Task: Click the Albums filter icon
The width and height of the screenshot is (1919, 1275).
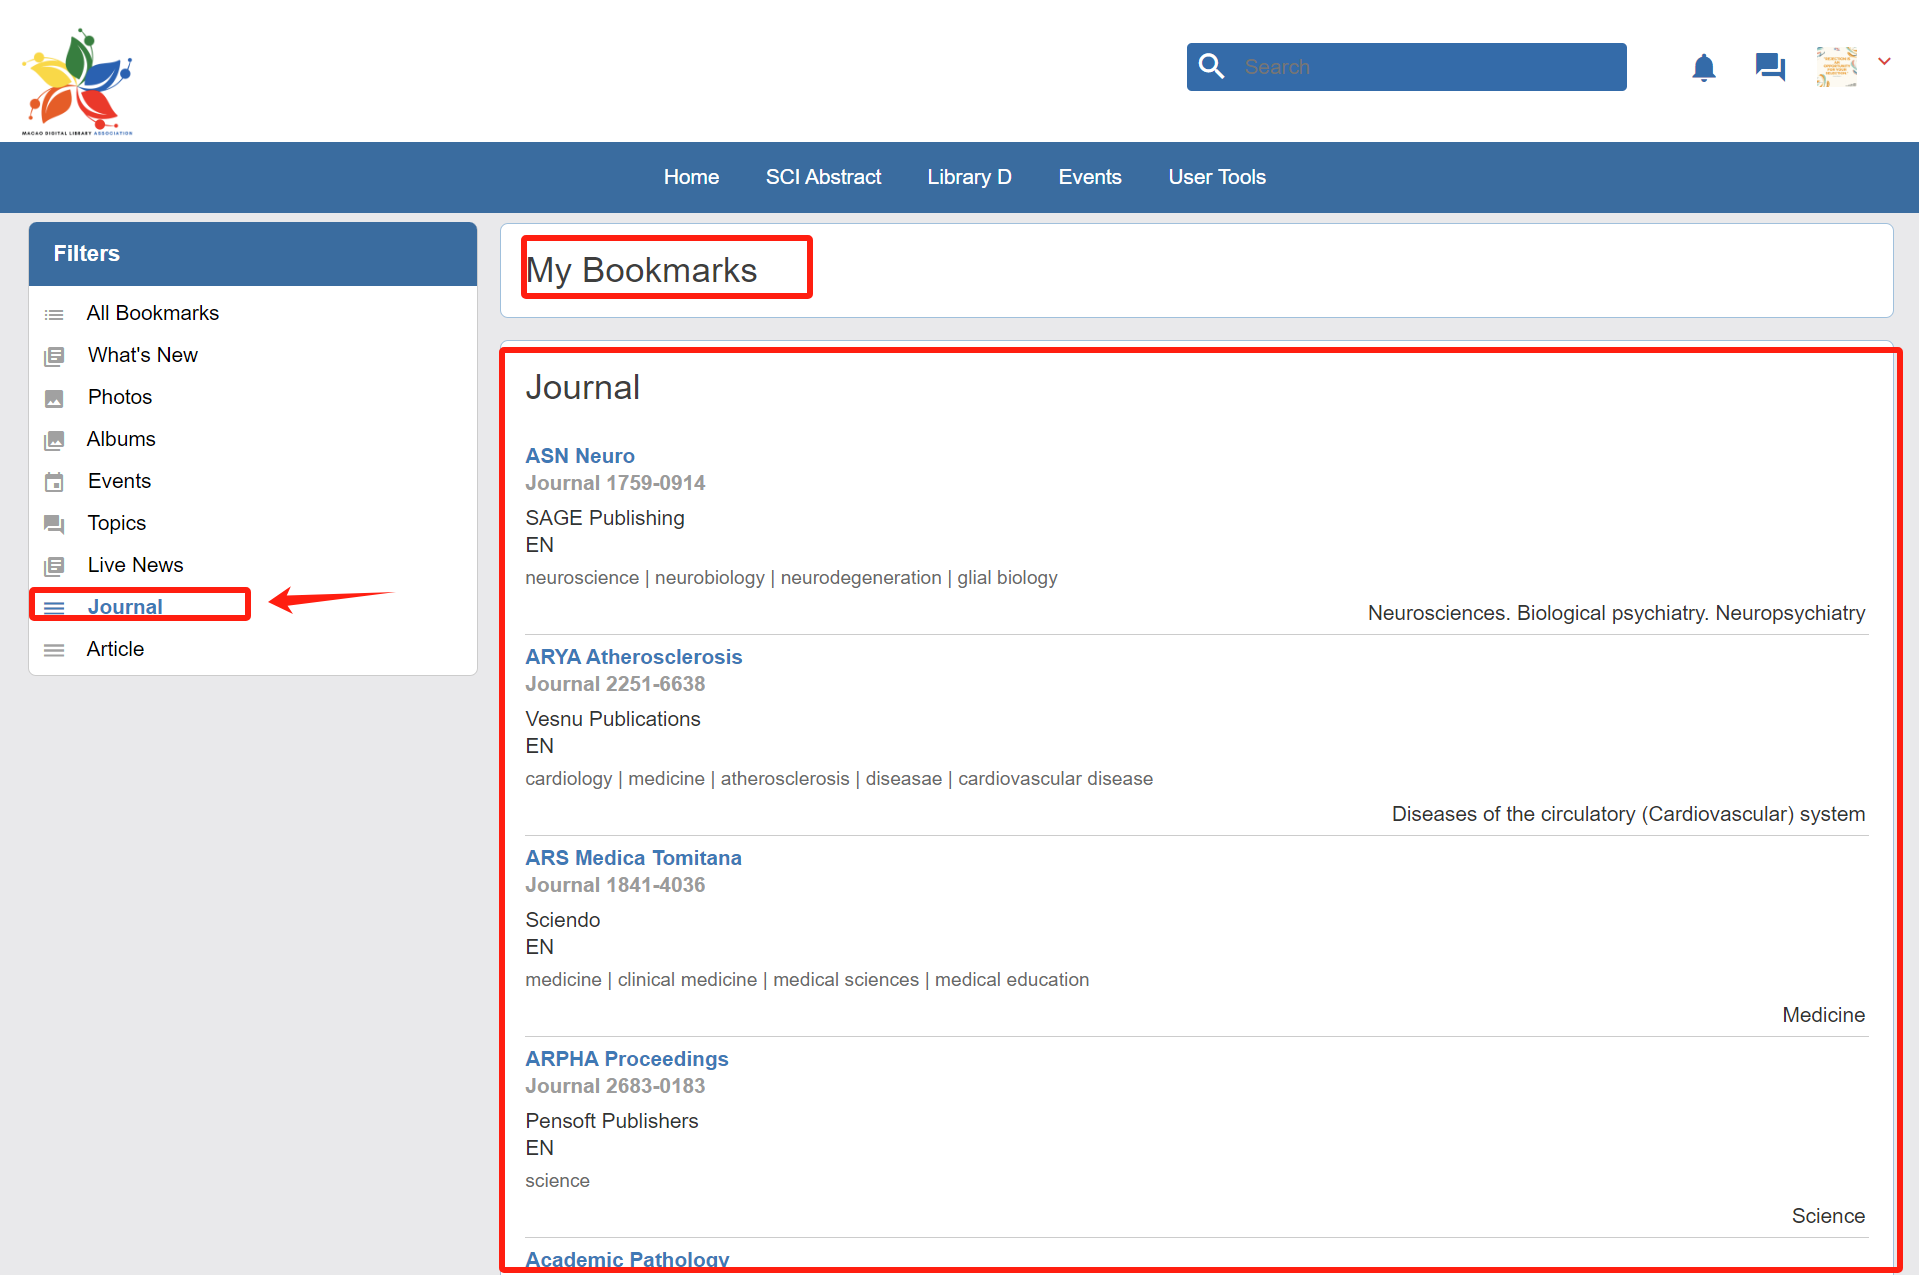Action: click(54, 440)
